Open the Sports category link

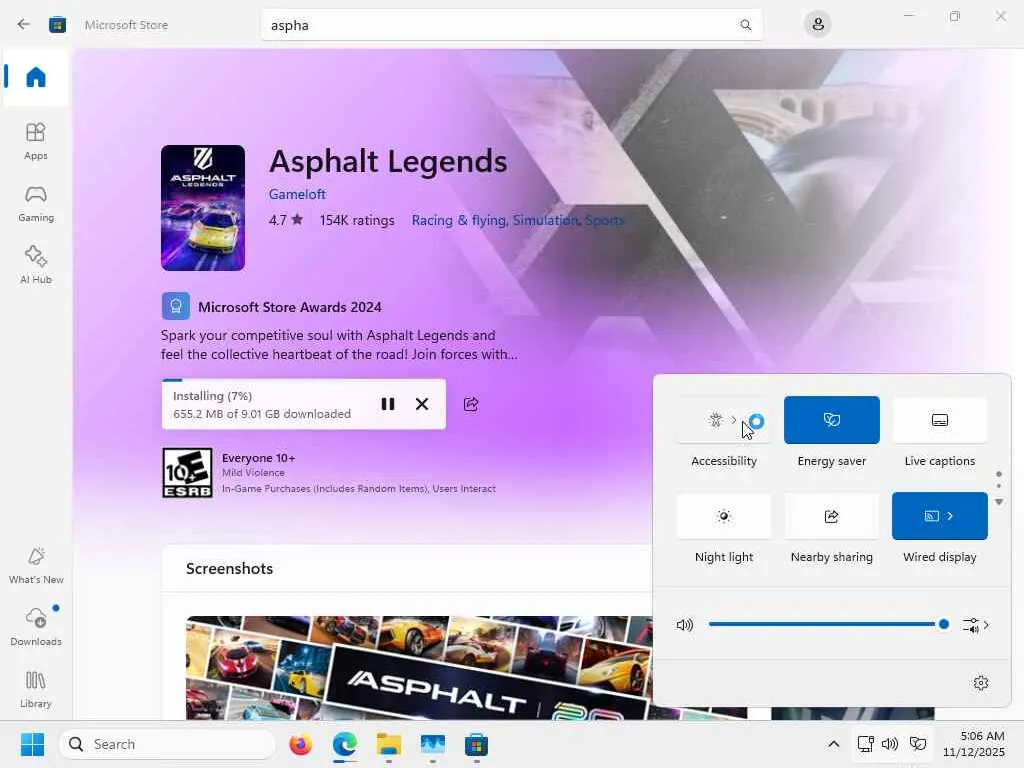click(x=604, y=220)
